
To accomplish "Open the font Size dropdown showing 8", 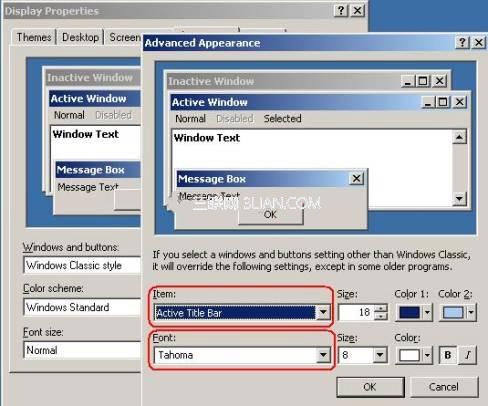I will click(x=363, y=355).
